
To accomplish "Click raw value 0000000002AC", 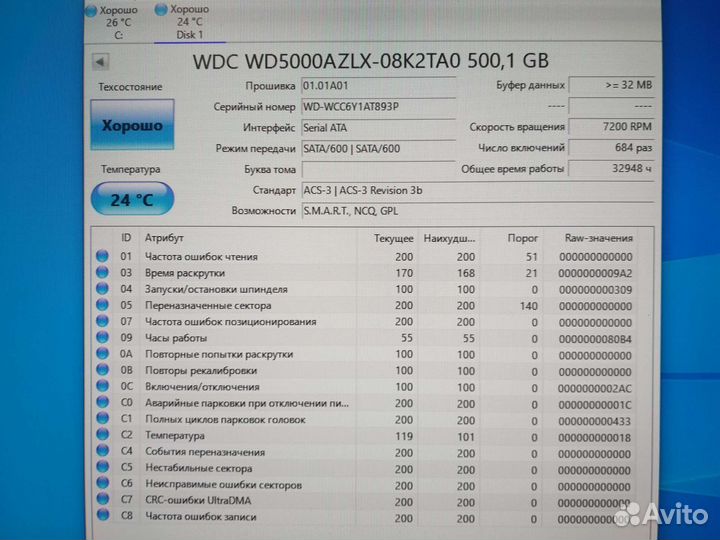I will pos(595,388).
